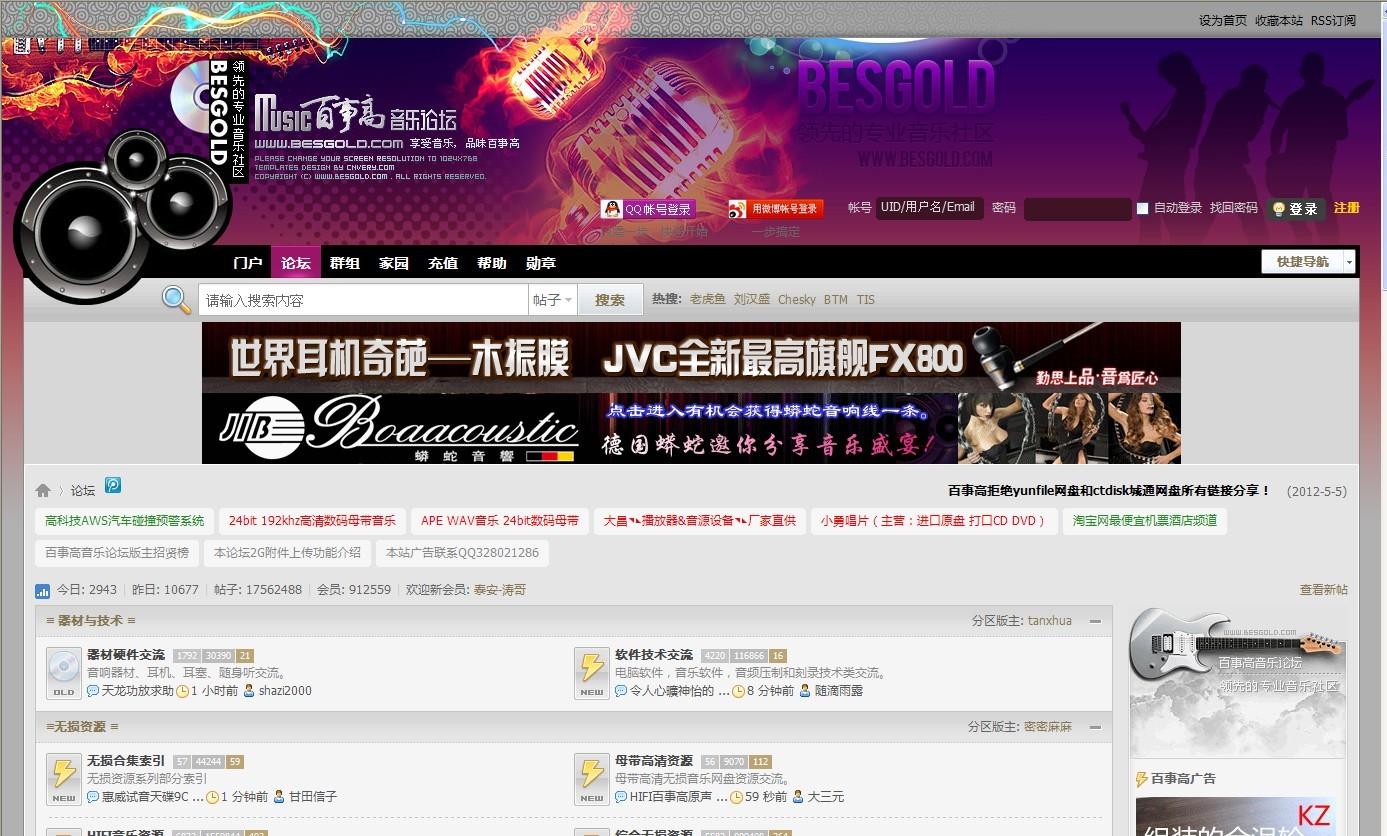Click speech bubble icon before 惠威试音天碟9C
The width and height of the screenshot is (1387, 836).
(x=93, y=797)
